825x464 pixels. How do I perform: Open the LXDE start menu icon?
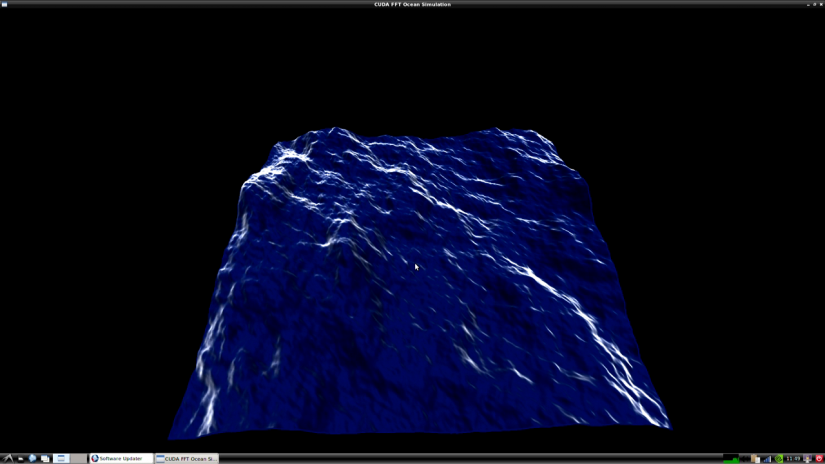(x=8, y=459)
